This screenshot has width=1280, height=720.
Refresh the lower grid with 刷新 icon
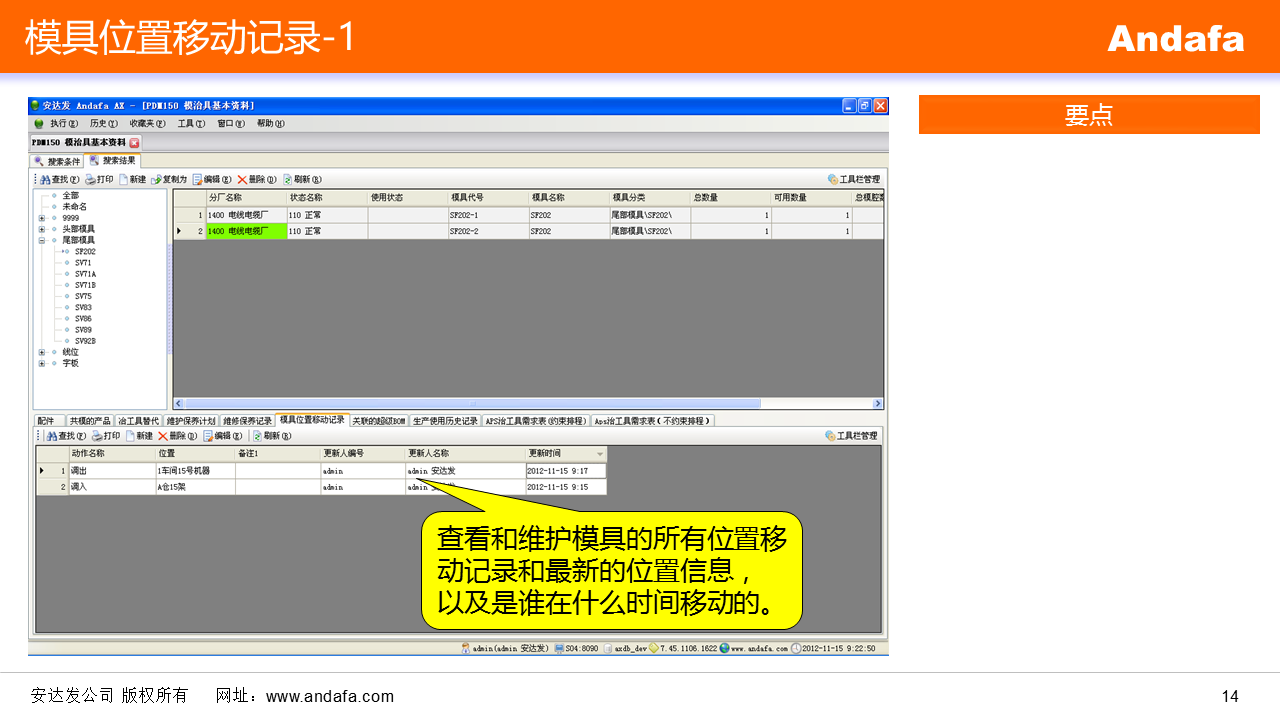point(257,436)
